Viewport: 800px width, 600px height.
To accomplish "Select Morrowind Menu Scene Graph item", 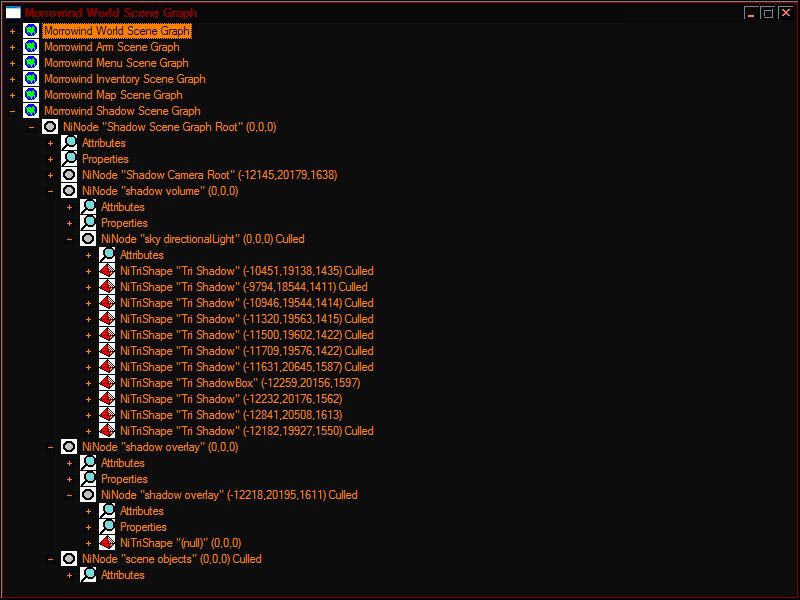I will click(116, 63).
